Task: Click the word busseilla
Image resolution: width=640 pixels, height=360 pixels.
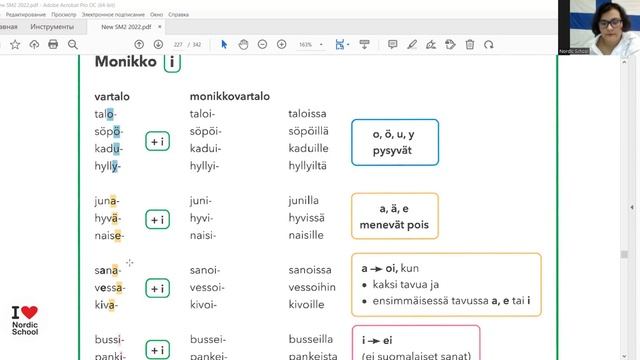Action: pyautogui.click(x=311, y=339)
